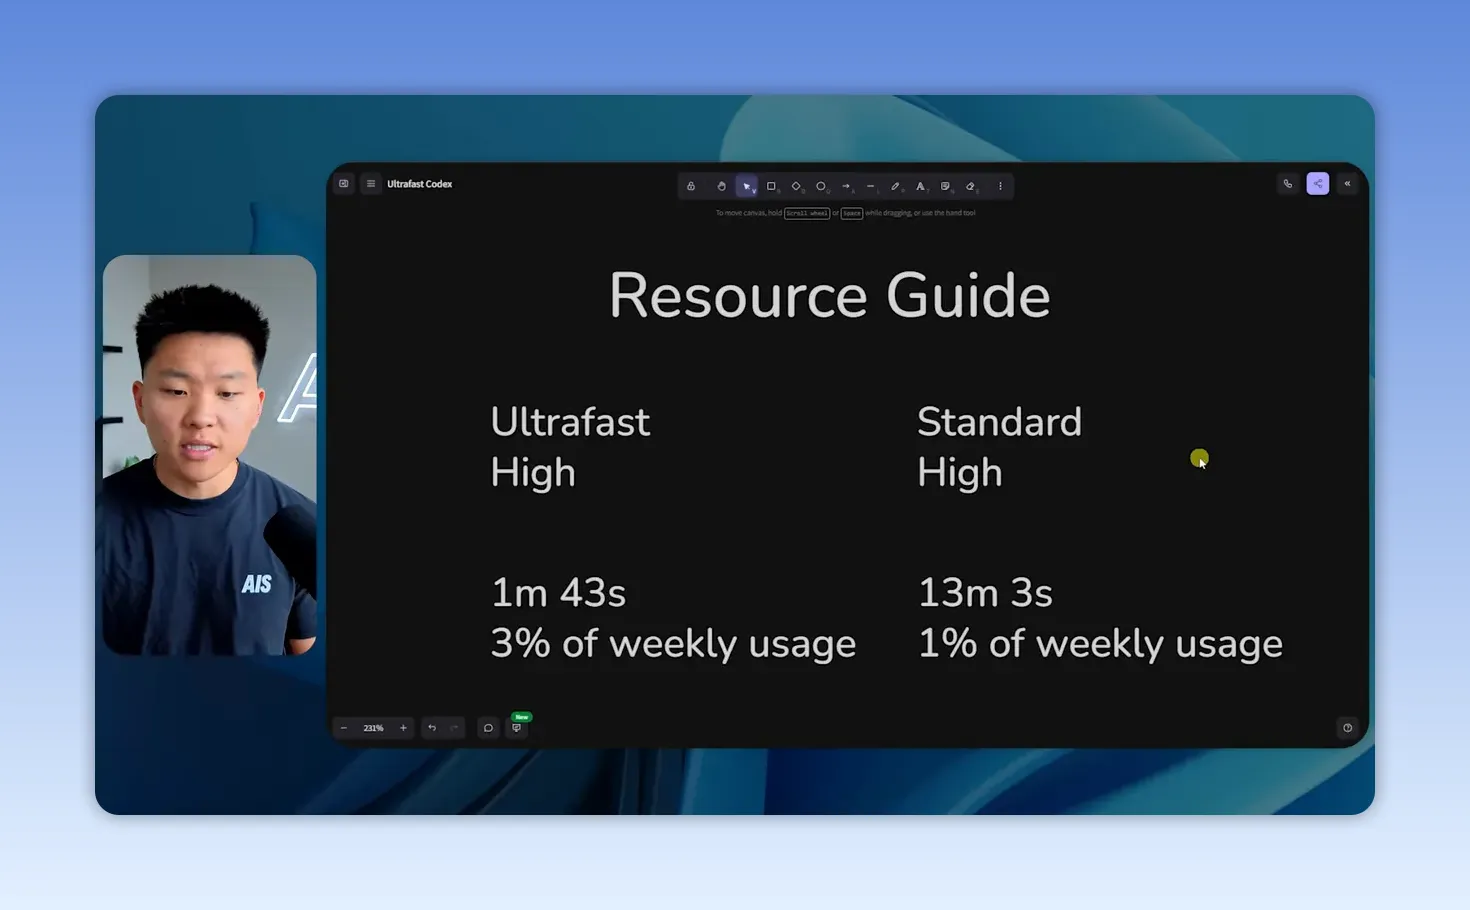The height and width of the screenshot is (910, 1470).
Task: Select the Pencil freehand draw tool
Action: (895, 186)
